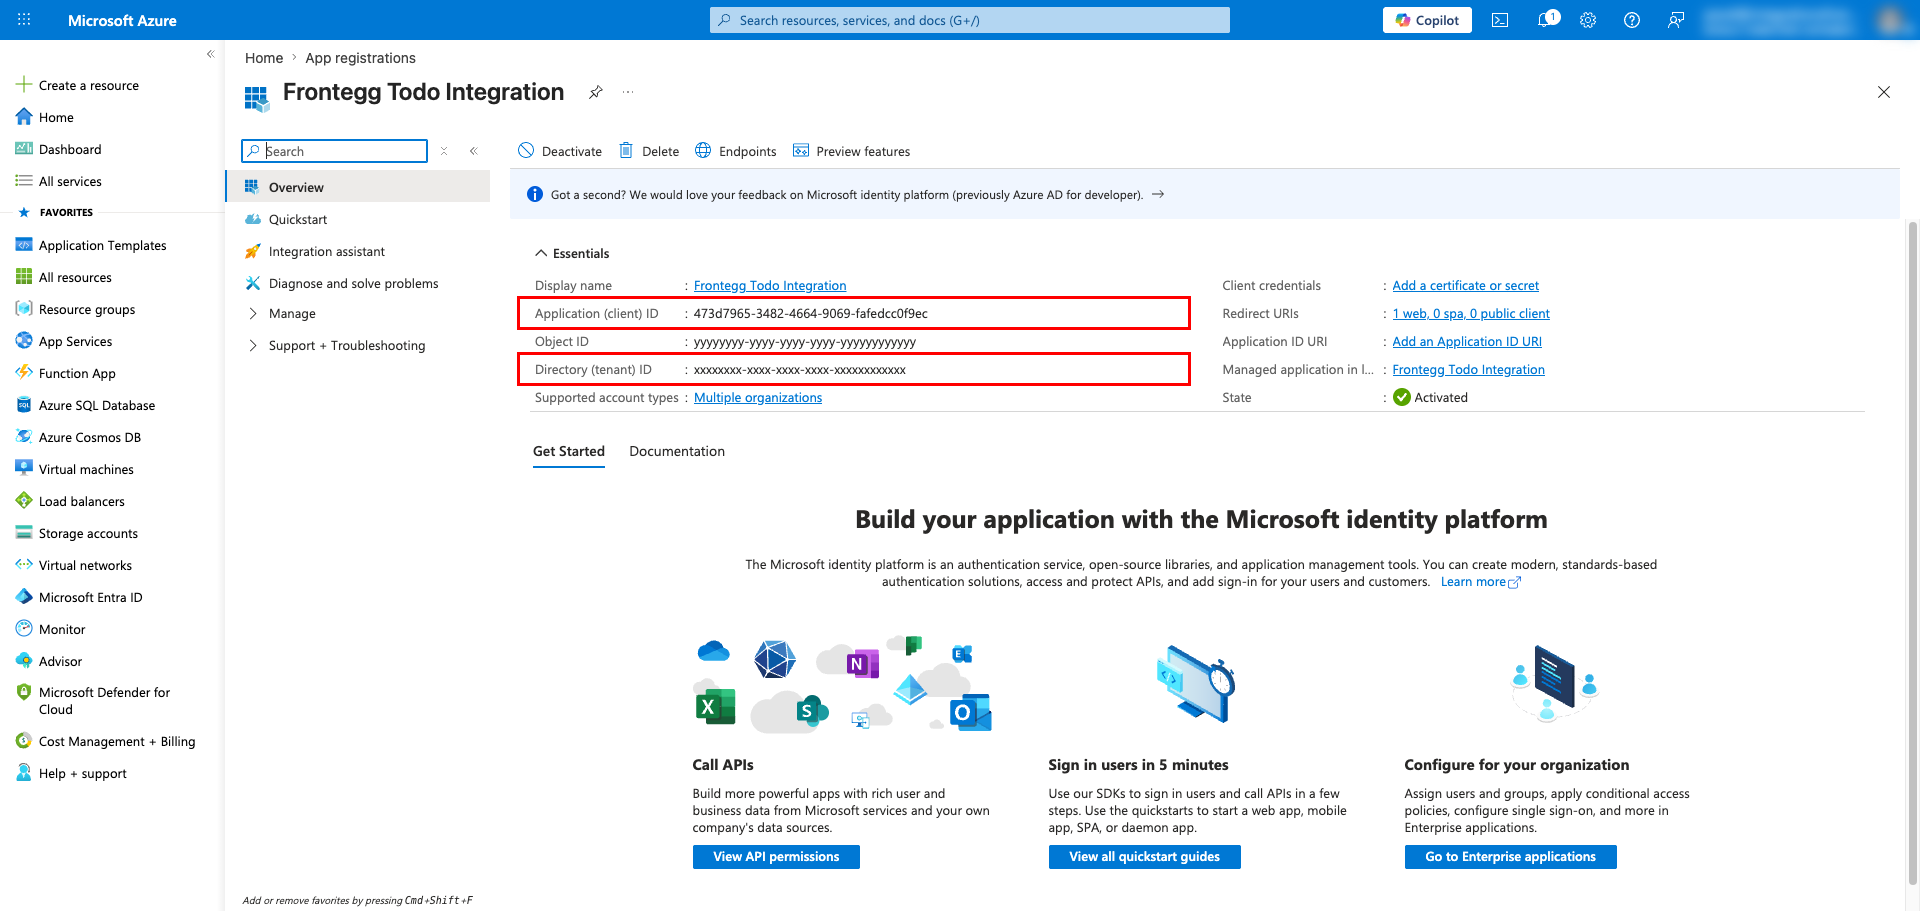The height and width of the screenshot is (911, 1920).
Task: Open the Azure portal waffle menu
Action: pos(24,20)
